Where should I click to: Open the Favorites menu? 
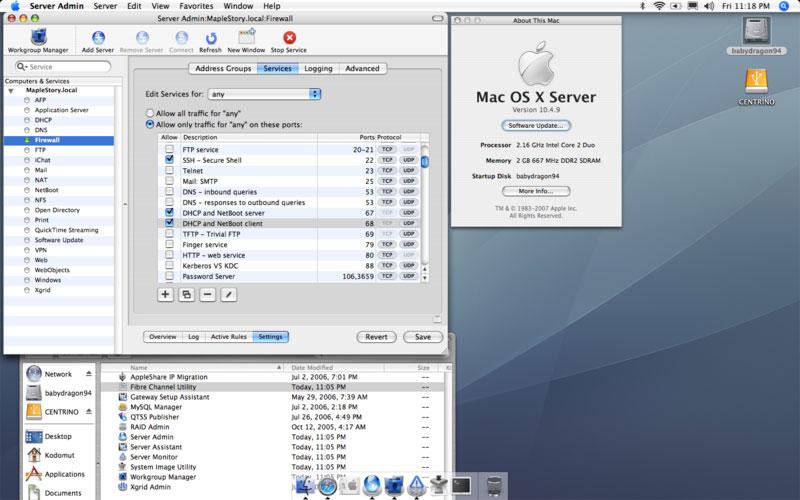click(x=196, y=6)
